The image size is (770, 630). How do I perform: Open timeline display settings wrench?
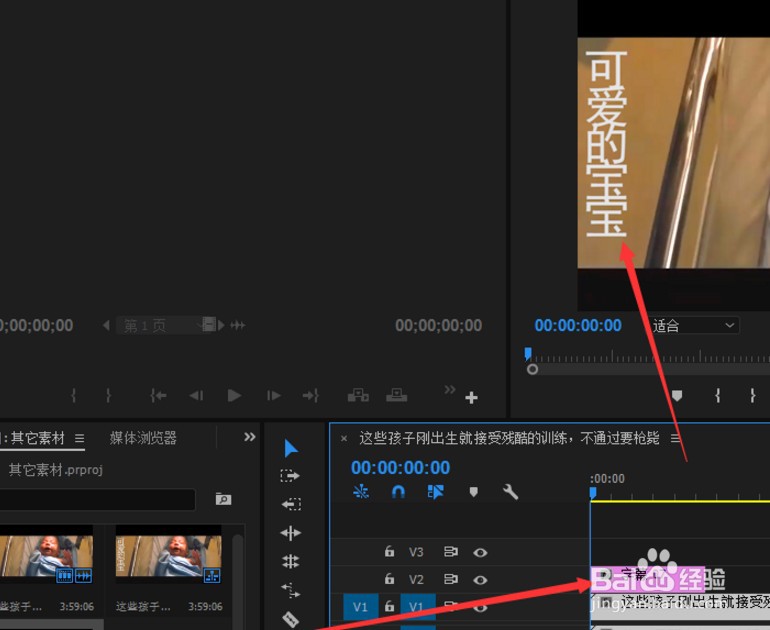pos(510,492)
